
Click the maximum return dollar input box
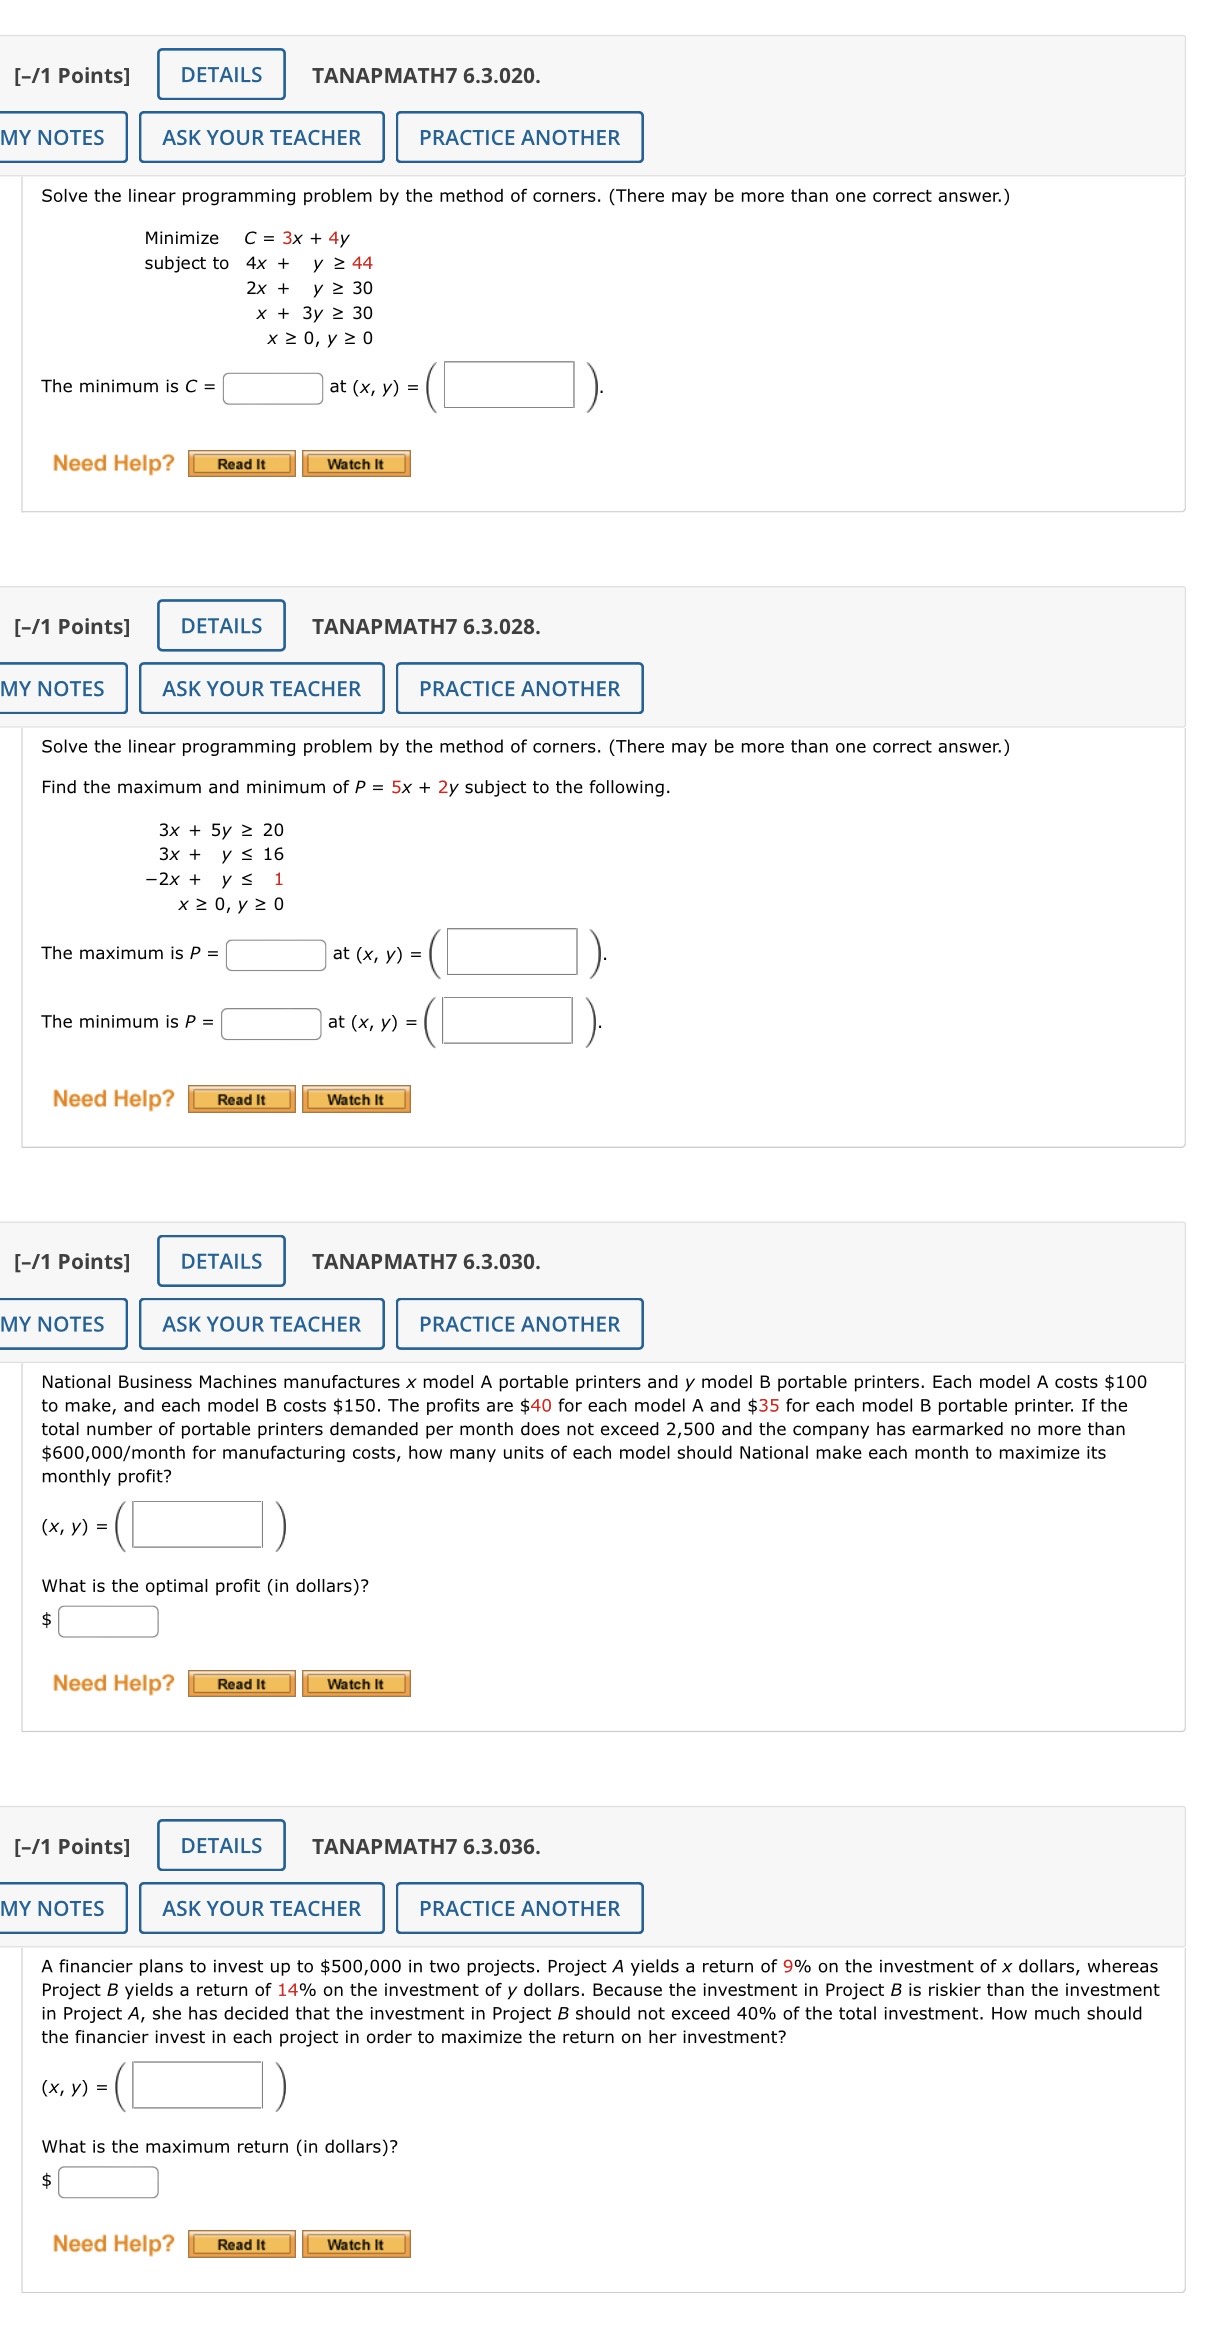tap(108, 2182)
